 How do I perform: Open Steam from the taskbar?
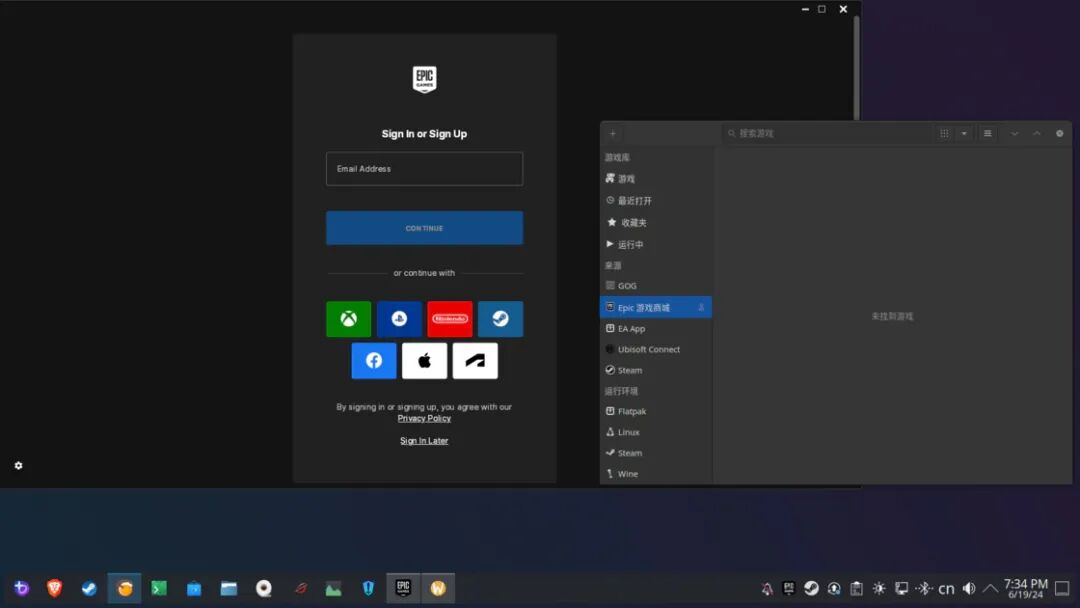click(89, 588)
